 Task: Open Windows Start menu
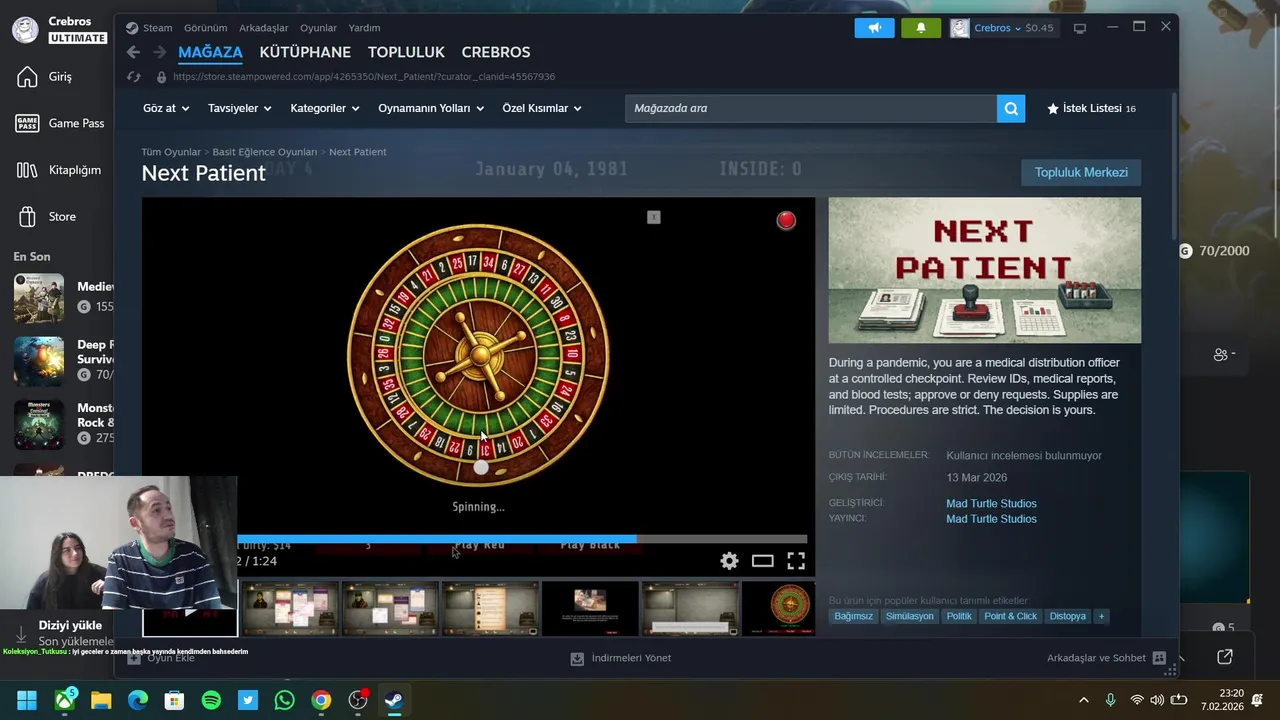(27, 700)
